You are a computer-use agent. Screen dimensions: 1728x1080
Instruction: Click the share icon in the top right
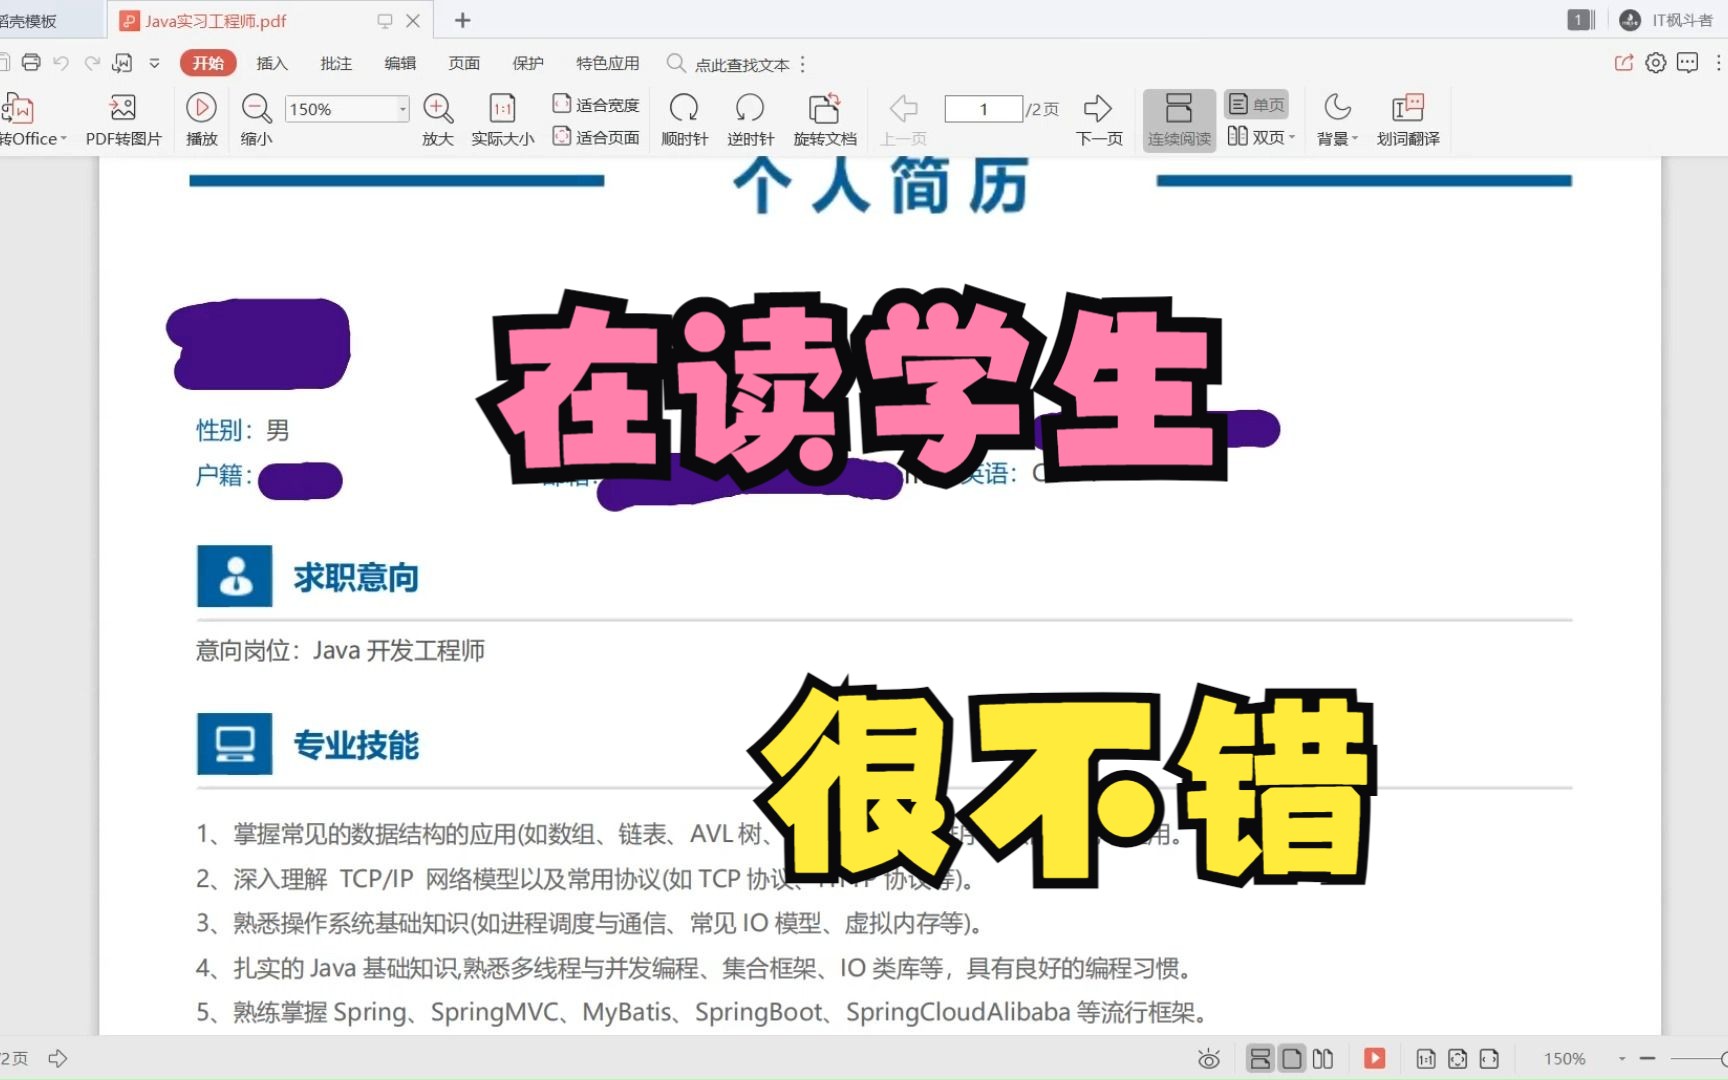tap(1624, 63)
